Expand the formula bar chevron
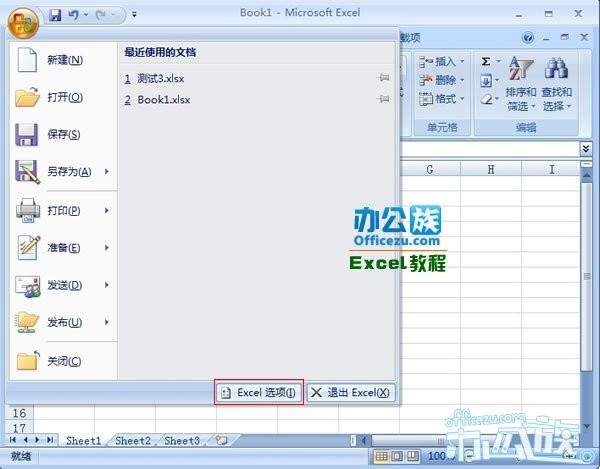 tap(585, 148)
